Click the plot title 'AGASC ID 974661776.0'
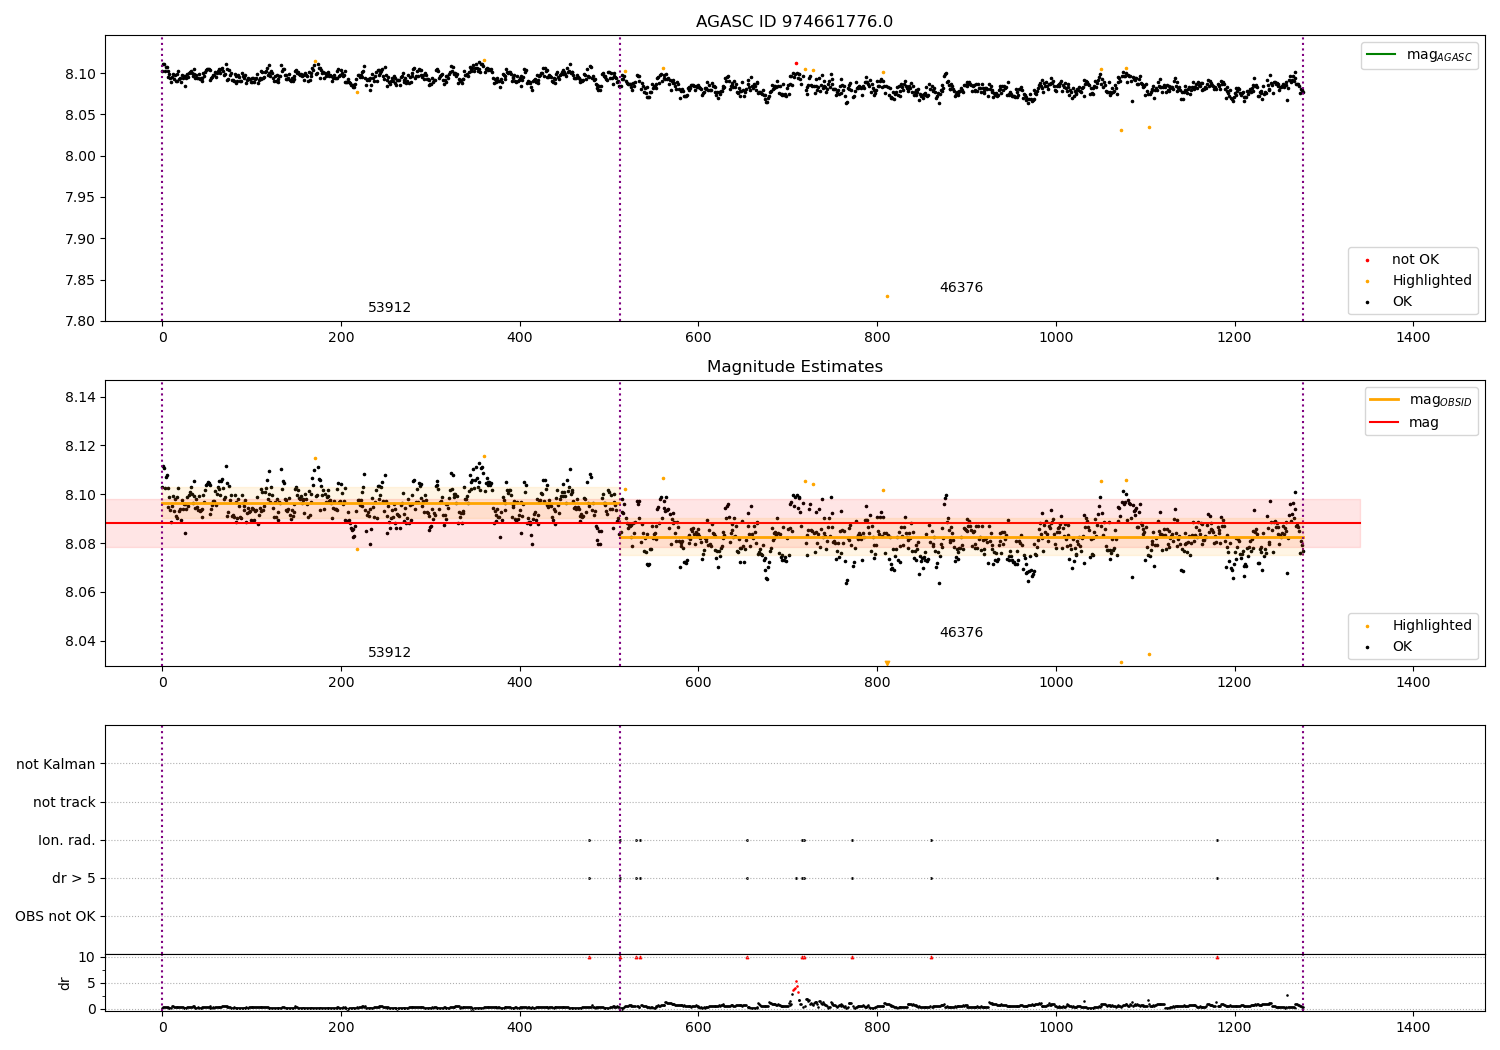Viewport: 1500px width, 1050px height. point(794,22)
